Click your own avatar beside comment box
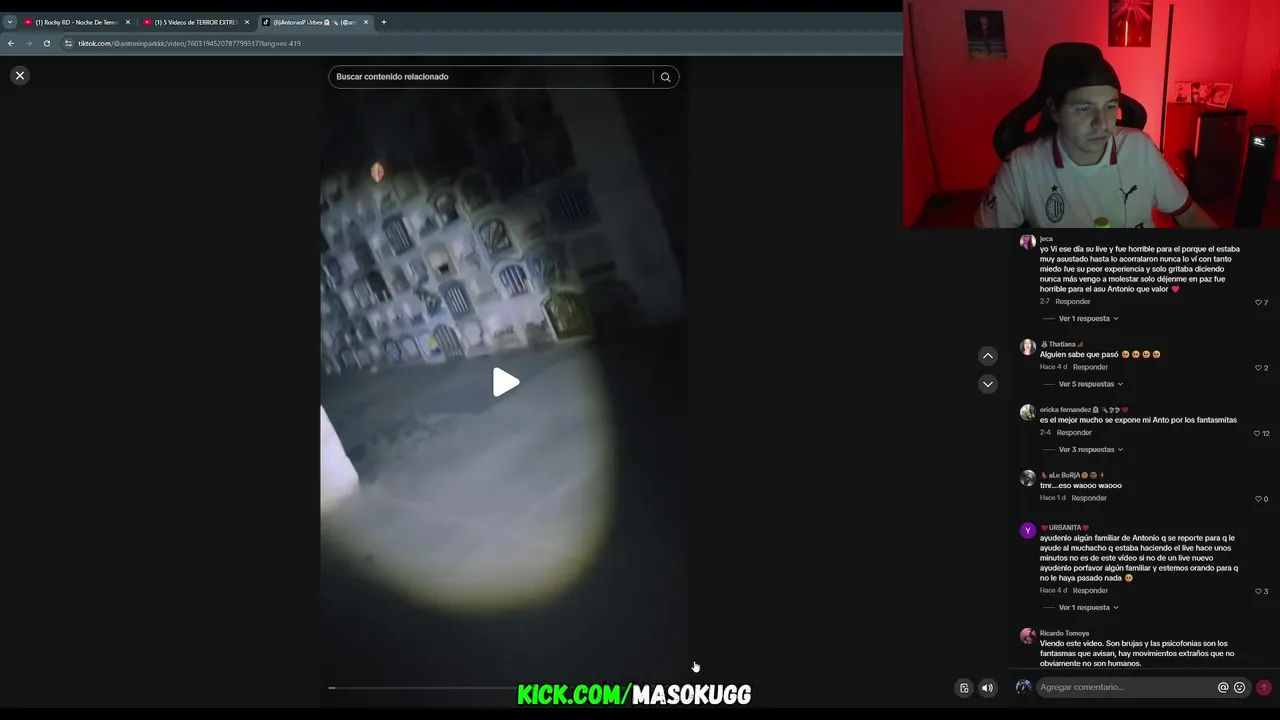 tap(1023, 688)
